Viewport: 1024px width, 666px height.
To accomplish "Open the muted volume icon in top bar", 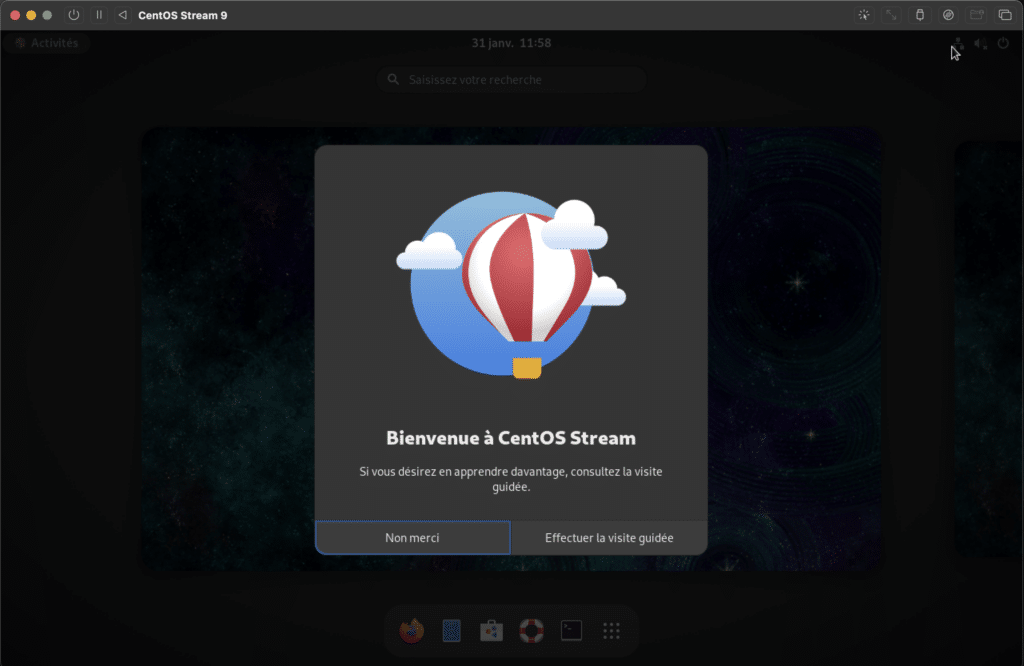I will (x=980, y=44).
